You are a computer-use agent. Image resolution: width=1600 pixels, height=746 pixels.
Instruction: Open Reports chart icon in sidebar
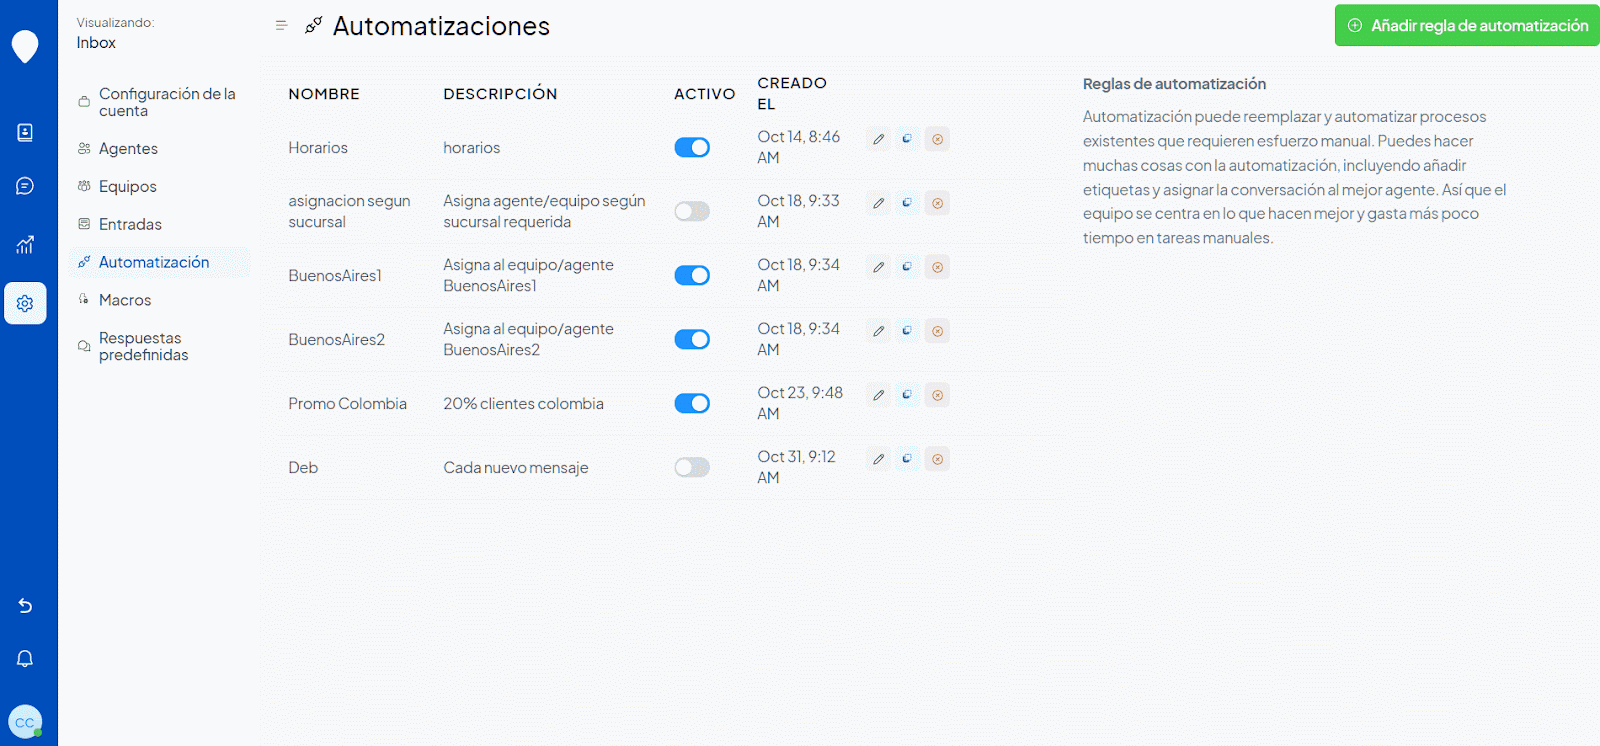(x=25, y=244)
